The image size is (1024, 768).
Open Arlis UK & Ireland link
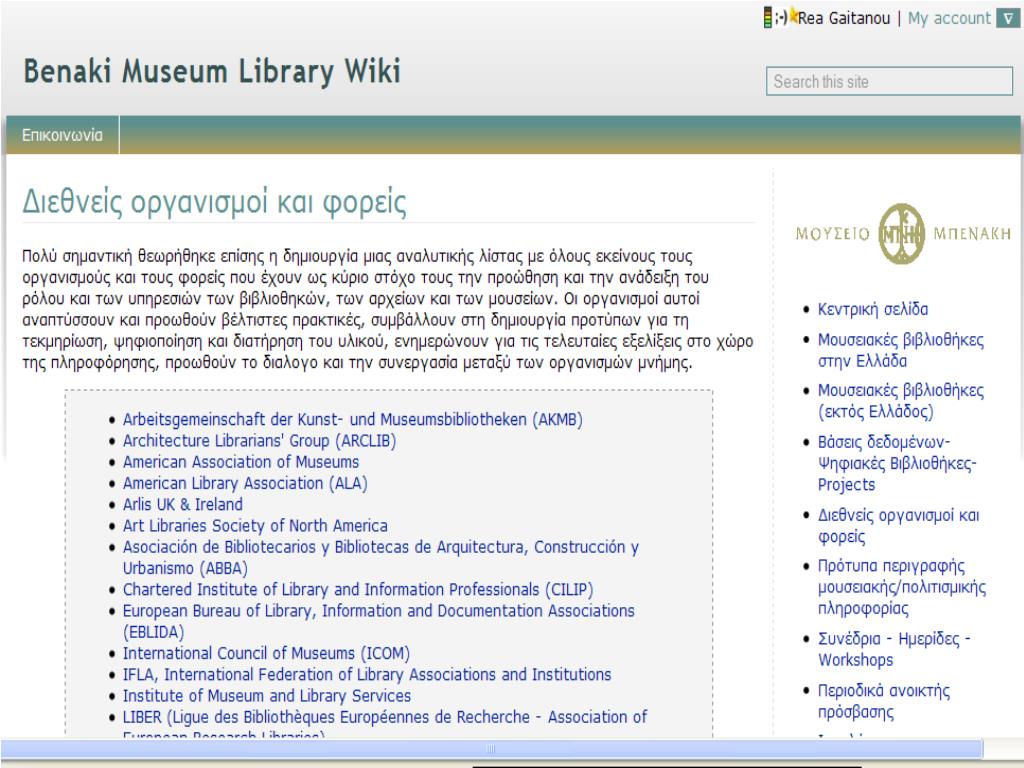183,504
